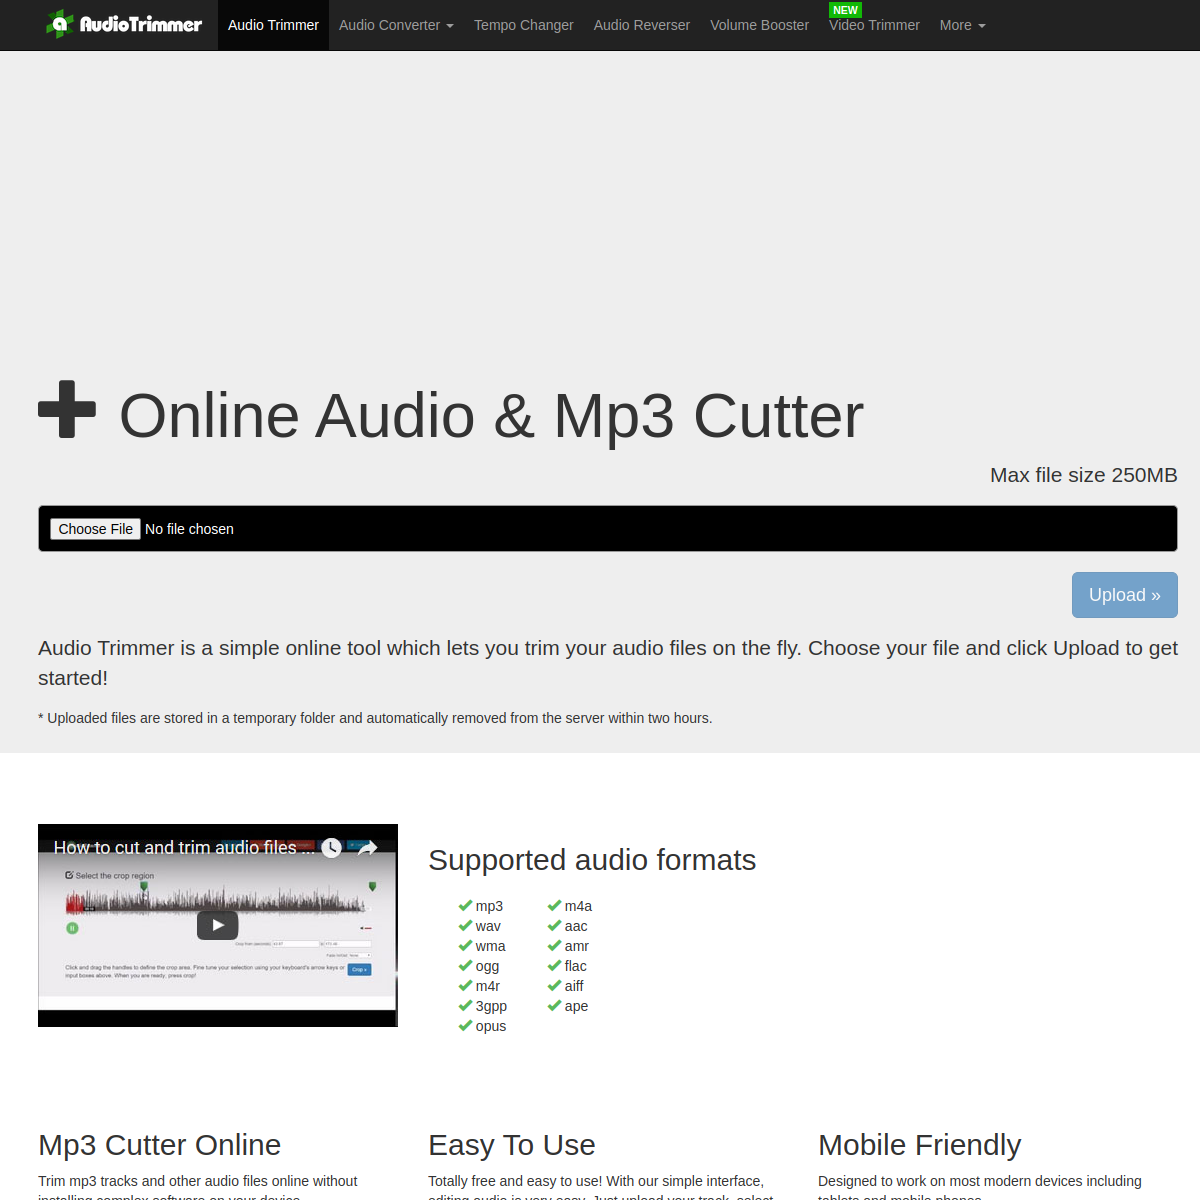The width and height of the screenshot is (1200, 1200).
Task: Open the Tempo Changer page
Action: point(523,25)
